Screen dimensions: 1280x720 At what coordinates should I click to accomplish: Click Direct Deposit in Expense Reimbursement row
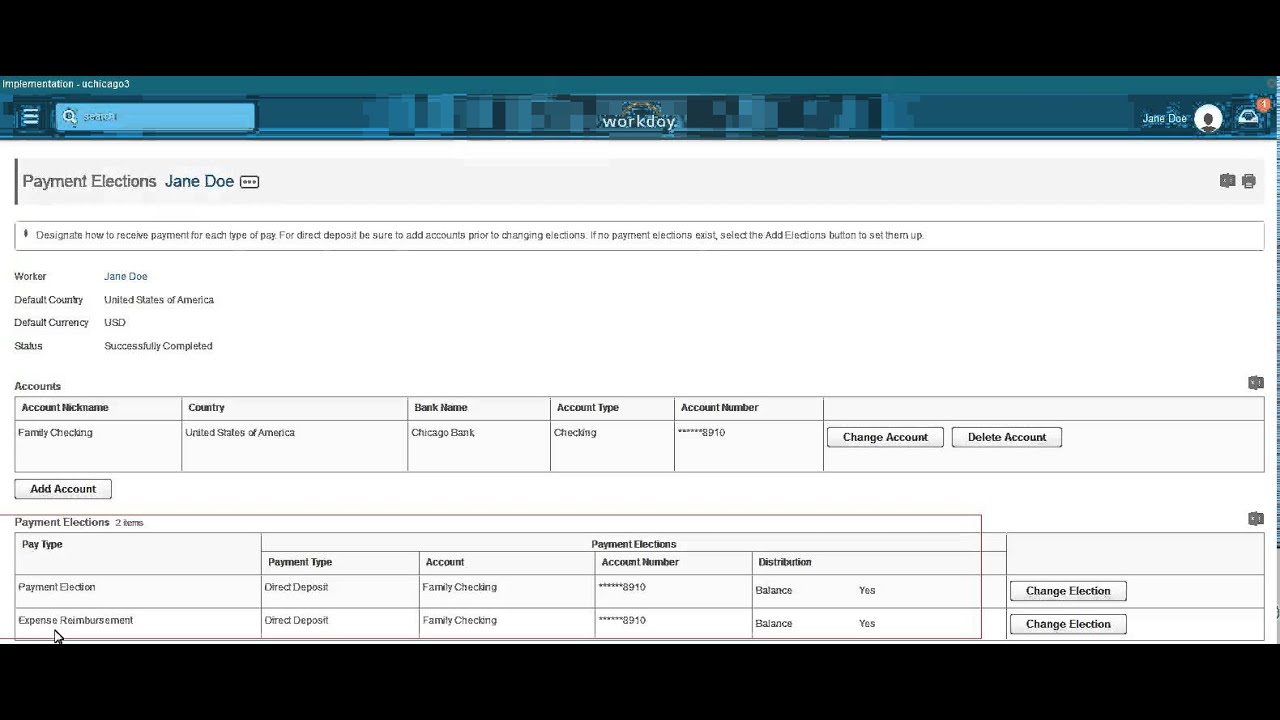tap(296, 620)
